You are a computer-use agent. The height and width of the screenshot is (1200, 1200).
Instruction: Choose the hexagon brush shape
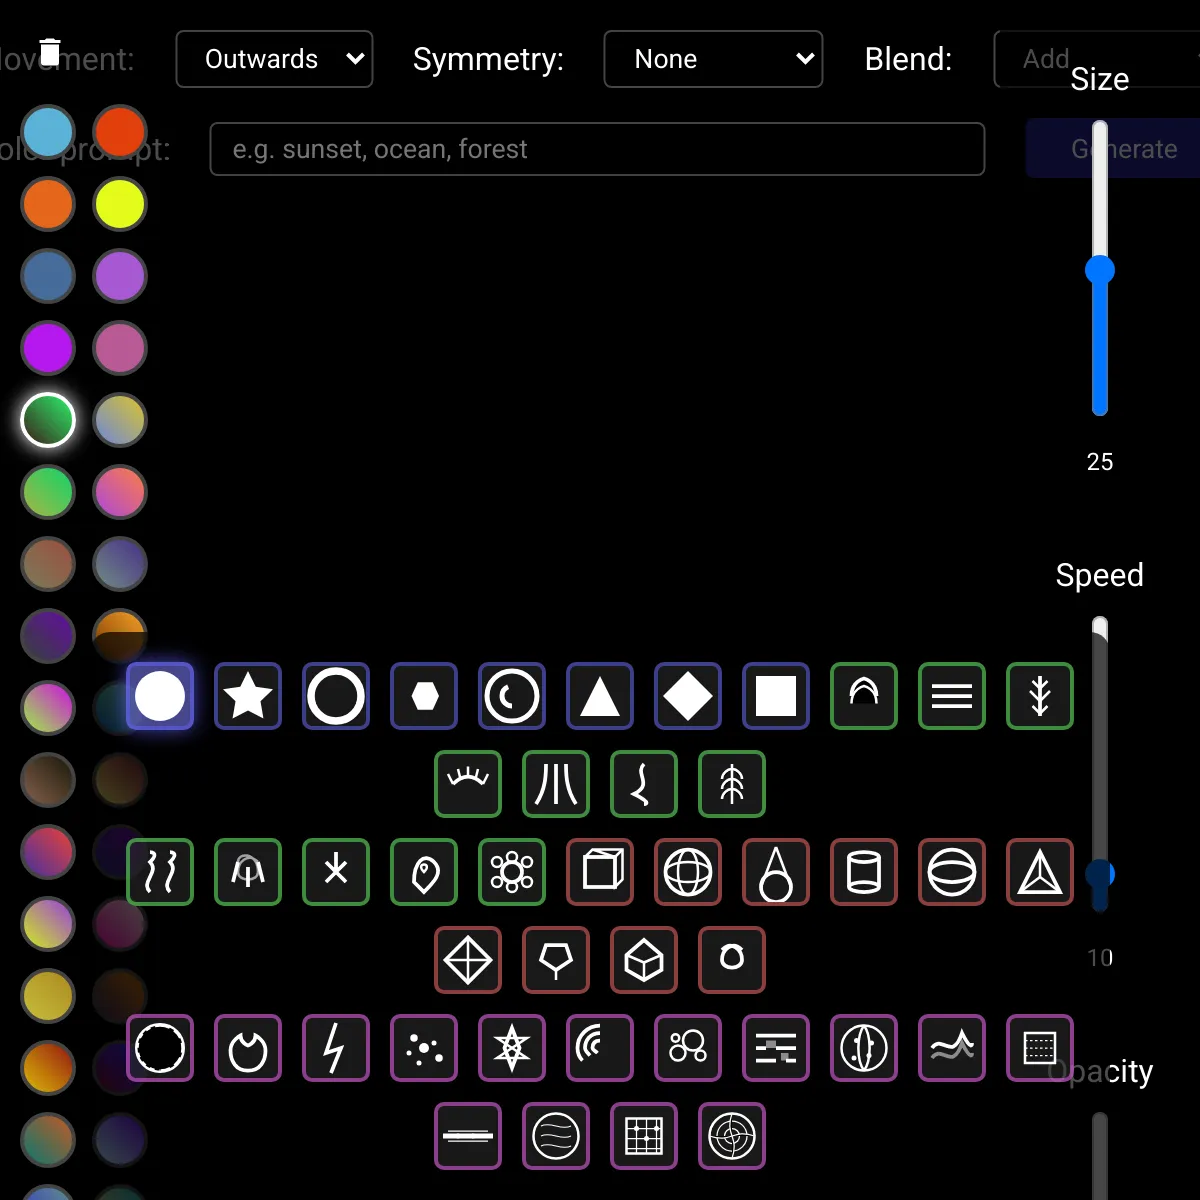(x=424, y=696)
